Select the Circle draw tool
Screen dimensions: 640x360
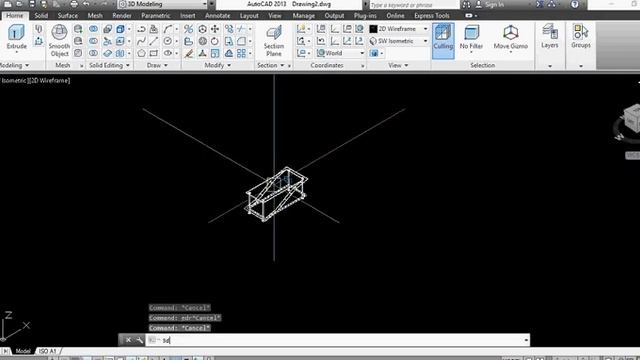(x=168, y=41)
